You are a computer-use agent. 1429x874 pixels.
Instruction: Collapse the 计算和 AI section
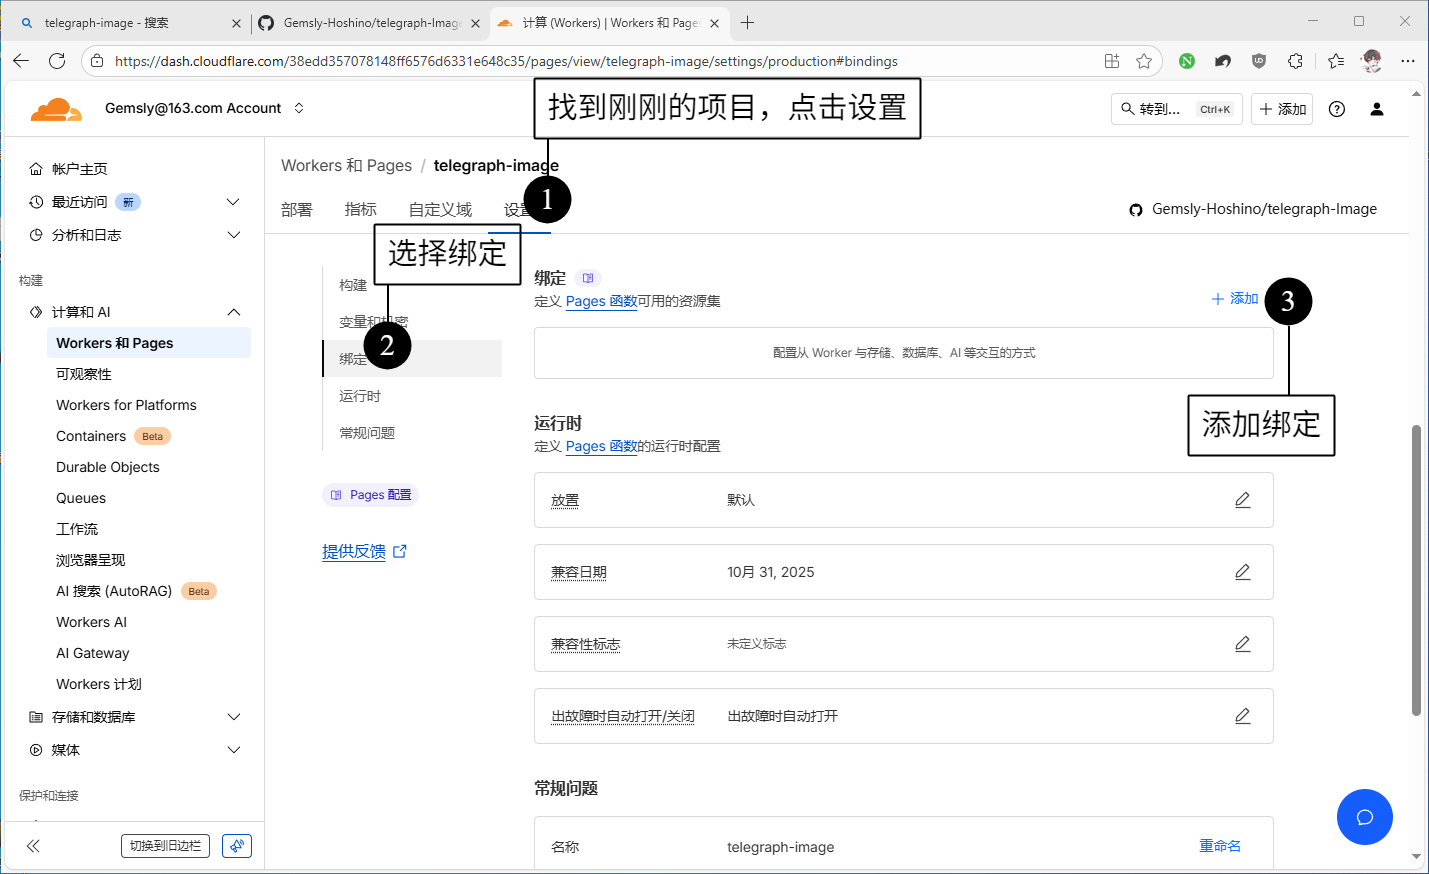[233, 312]
